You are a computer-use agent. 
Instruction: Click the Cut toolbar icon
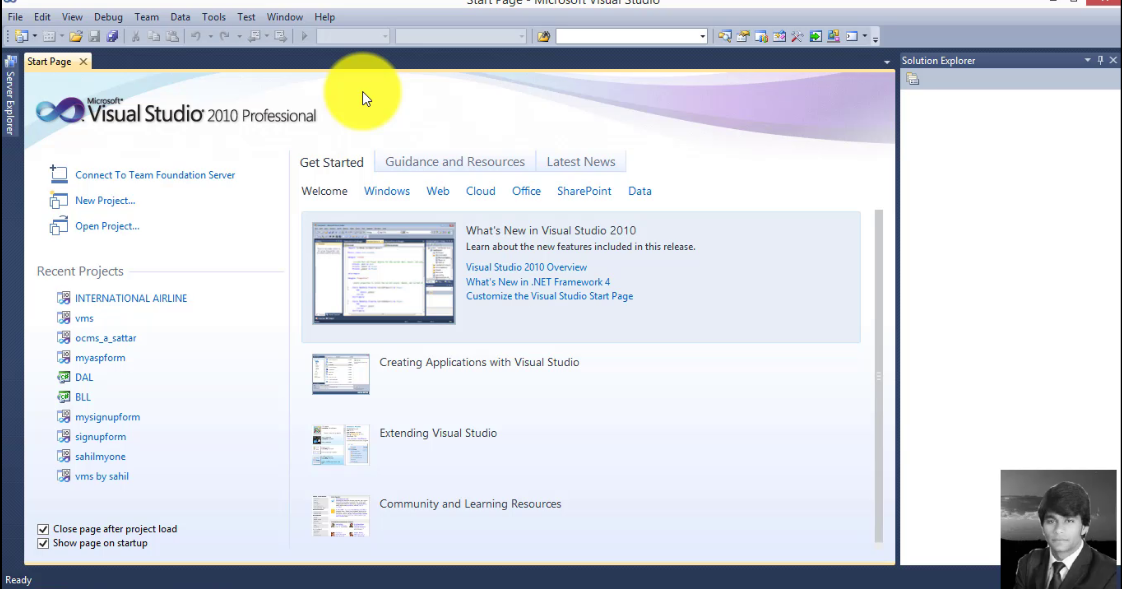click(x=135, y=36)
